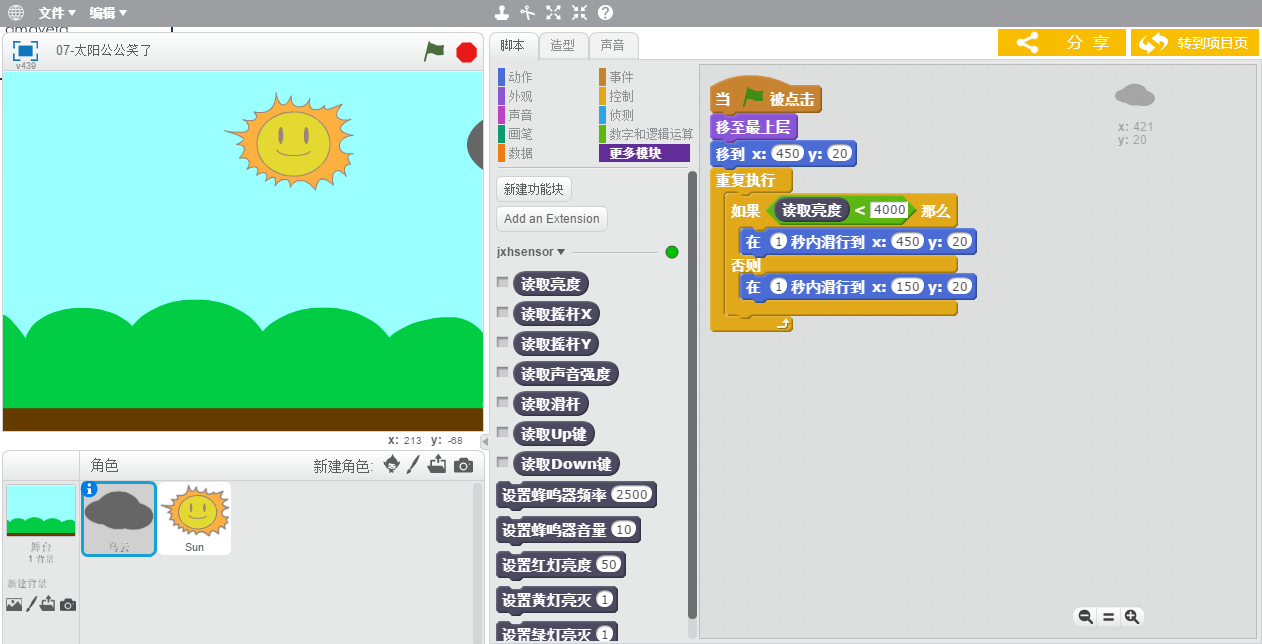Screen dimensions: 1262x644
Task: Open the 编辑 dropdown menu
Action: [108, 13]
